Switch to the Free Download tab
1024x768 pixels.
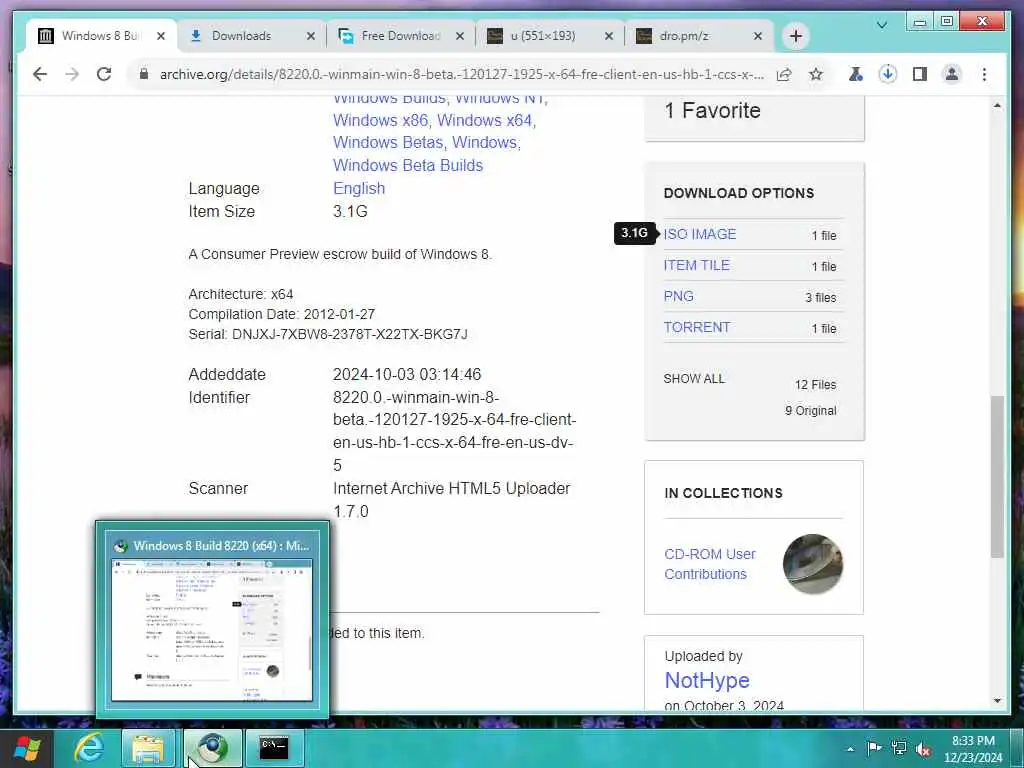pos(400,36)
